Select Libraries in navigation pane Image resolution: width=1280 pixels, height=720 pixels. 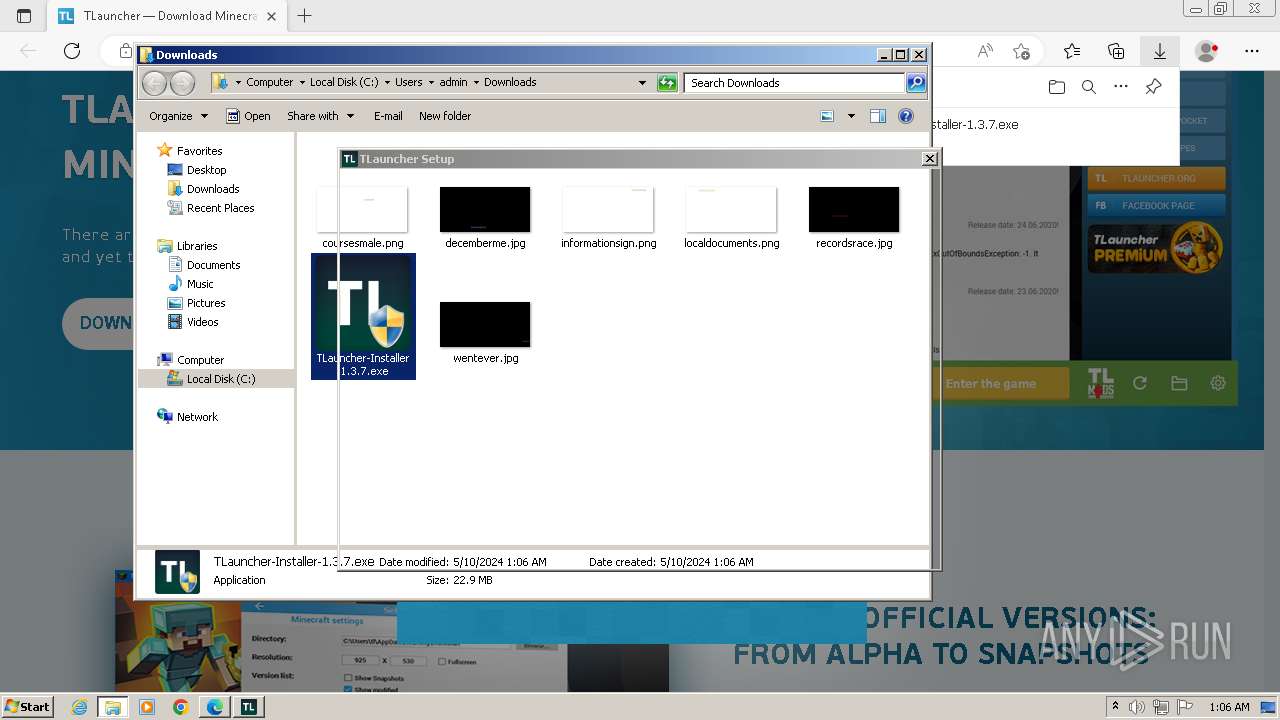(x=197, y=246)
